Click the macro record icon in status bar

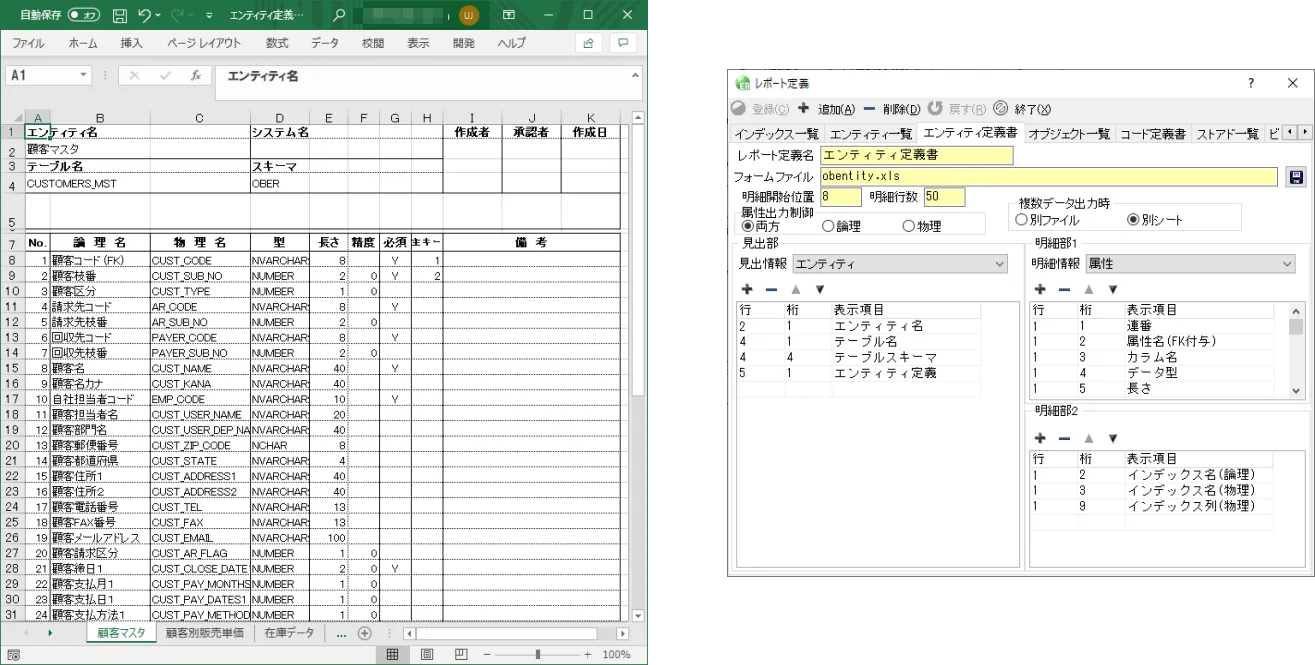click(x=13, y=654)
